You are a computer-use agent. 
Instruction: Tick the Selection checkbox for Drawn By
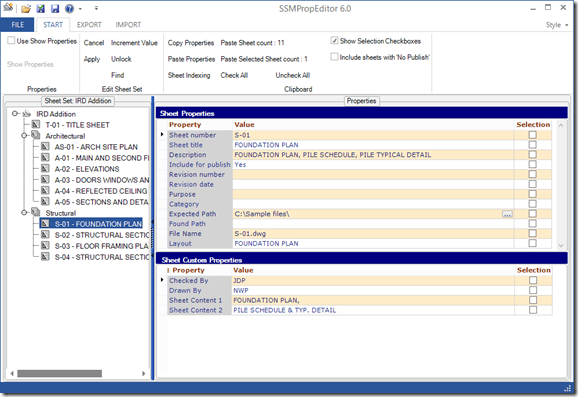533,290
